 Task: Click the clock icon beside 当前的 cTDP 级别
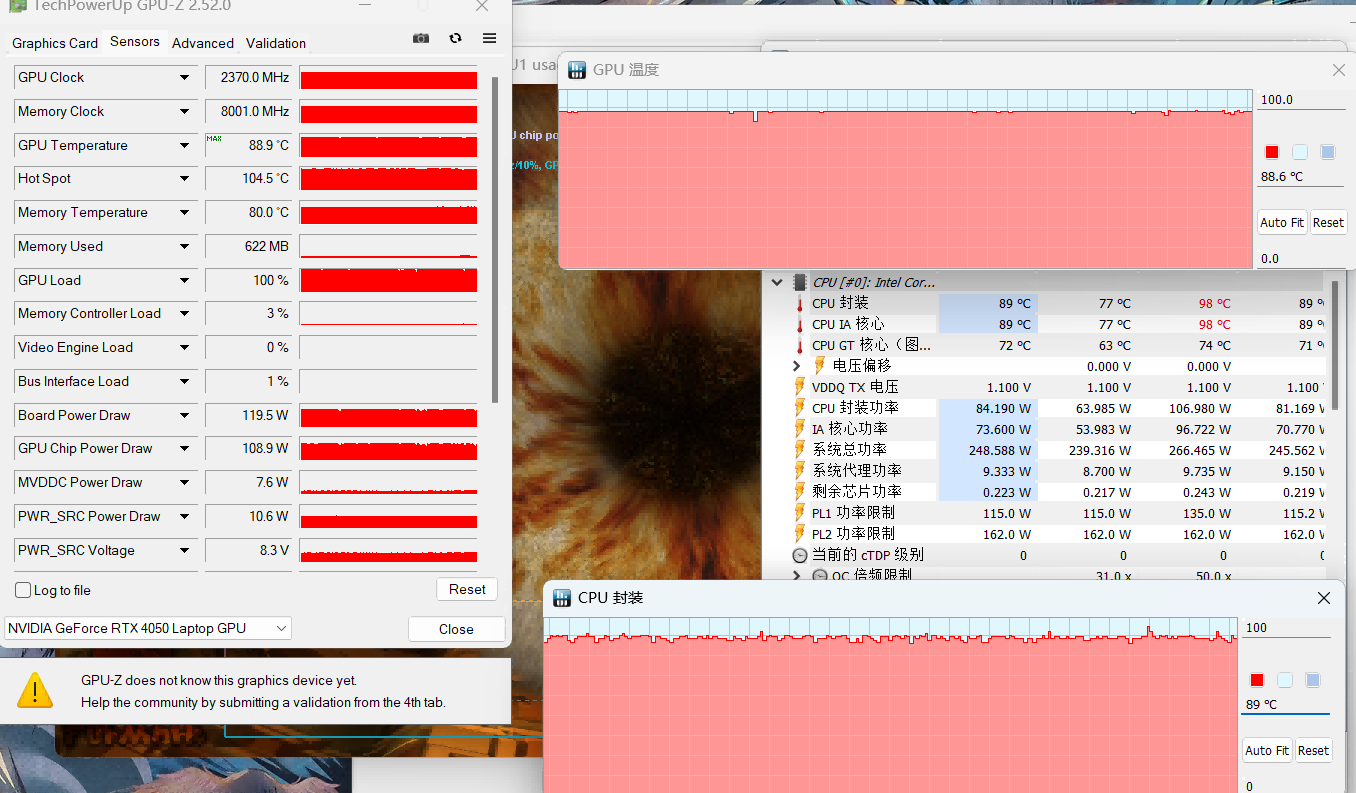[x=799, y=555]
